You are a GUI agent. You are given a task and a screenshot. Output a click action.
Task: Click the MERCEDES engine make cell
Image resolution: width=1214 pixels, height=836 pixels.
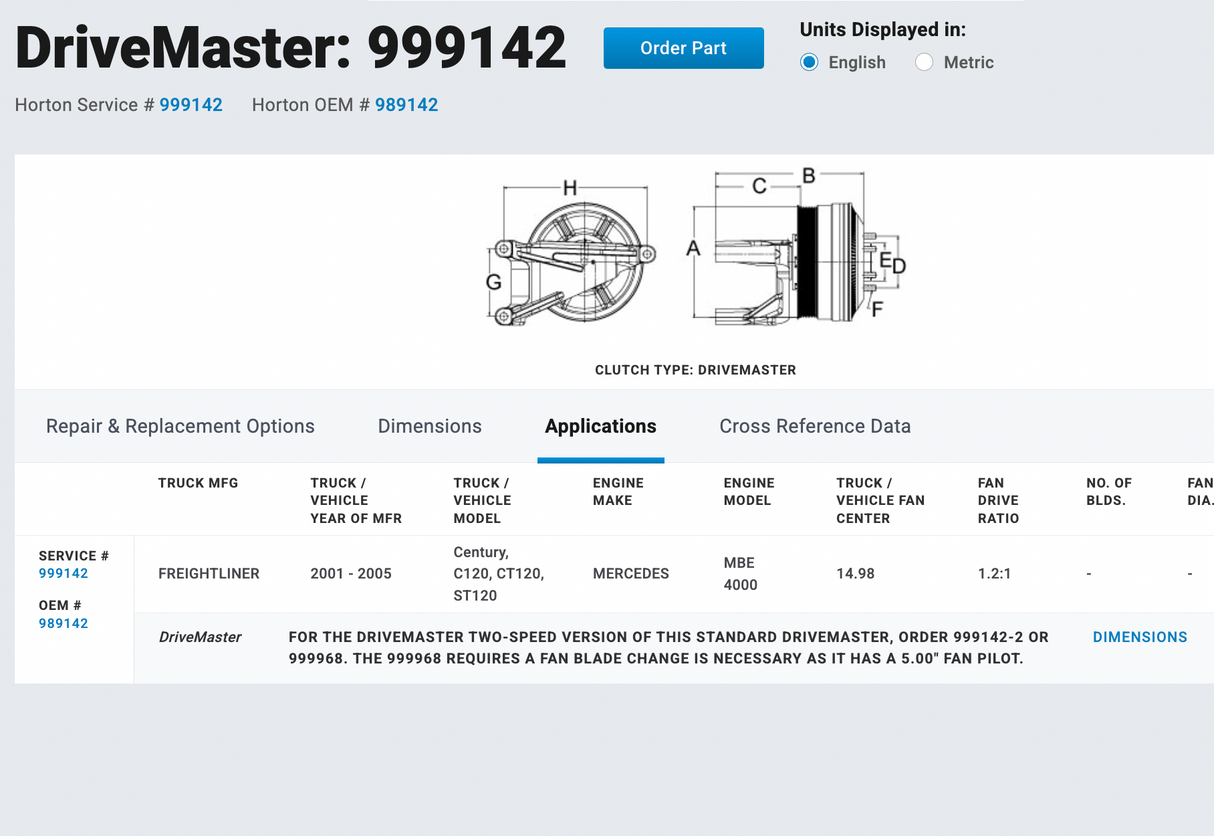(x=631, y=574)
